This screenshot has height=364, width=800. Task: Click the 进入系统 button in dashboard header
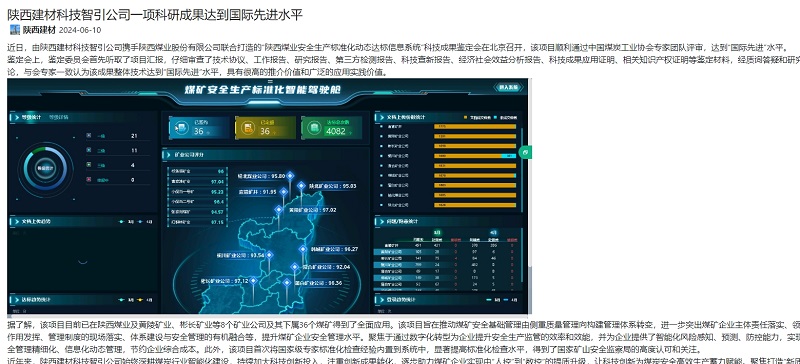pyautogui.click(x=508, y=87)
